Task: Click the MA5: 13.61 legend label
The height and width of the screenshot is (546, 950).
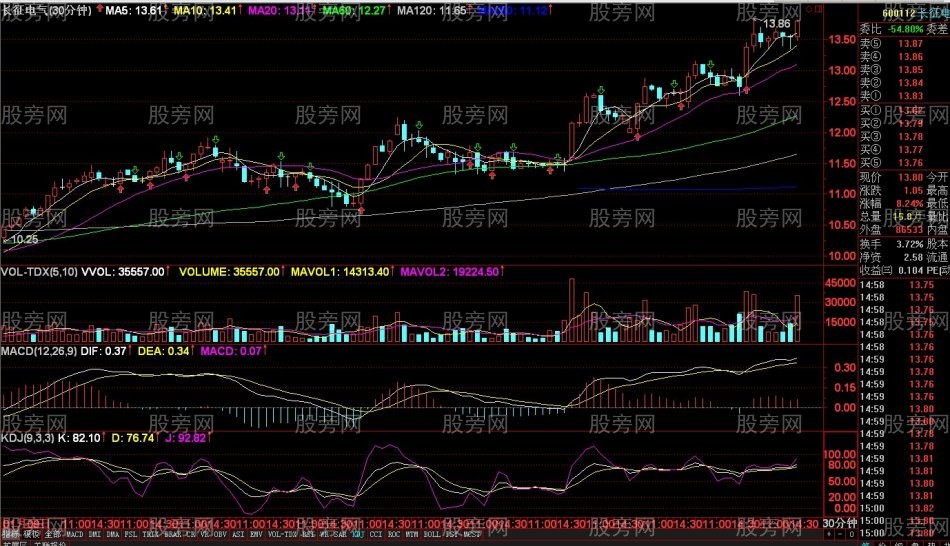Action: (x=133, y=10)
